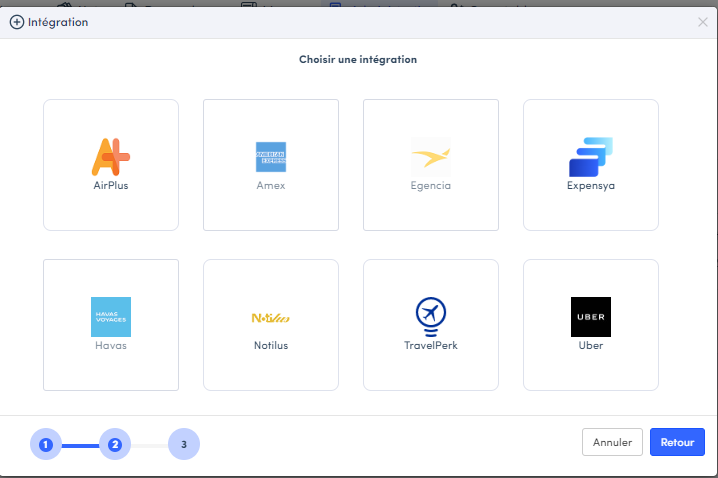Select the Expensya blue cards logo
718x478 pixels.
(x=591, y=157)
